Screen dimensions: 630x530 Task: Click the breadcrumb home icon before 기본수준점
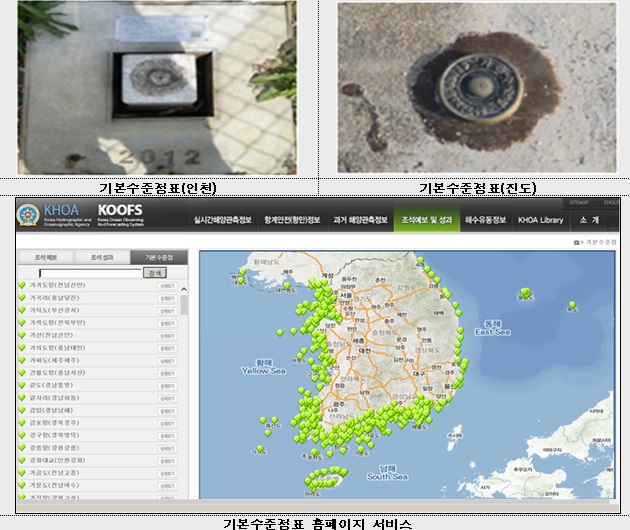[x=576, y=242]
